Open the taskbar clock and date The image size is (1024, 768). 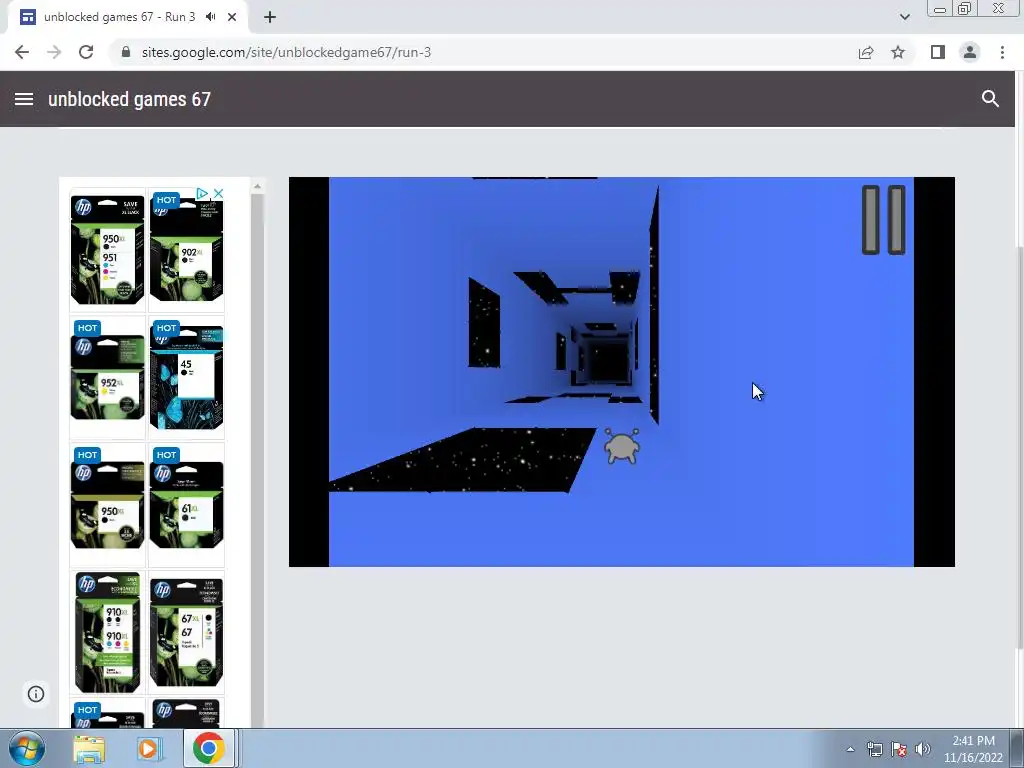click(x=973, y=749)
